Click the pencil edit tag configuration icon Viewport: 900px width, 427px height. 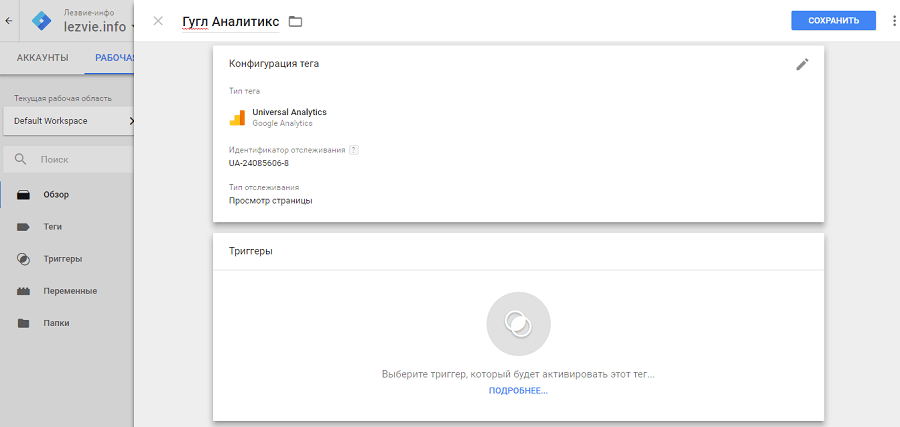click(802, 64)
